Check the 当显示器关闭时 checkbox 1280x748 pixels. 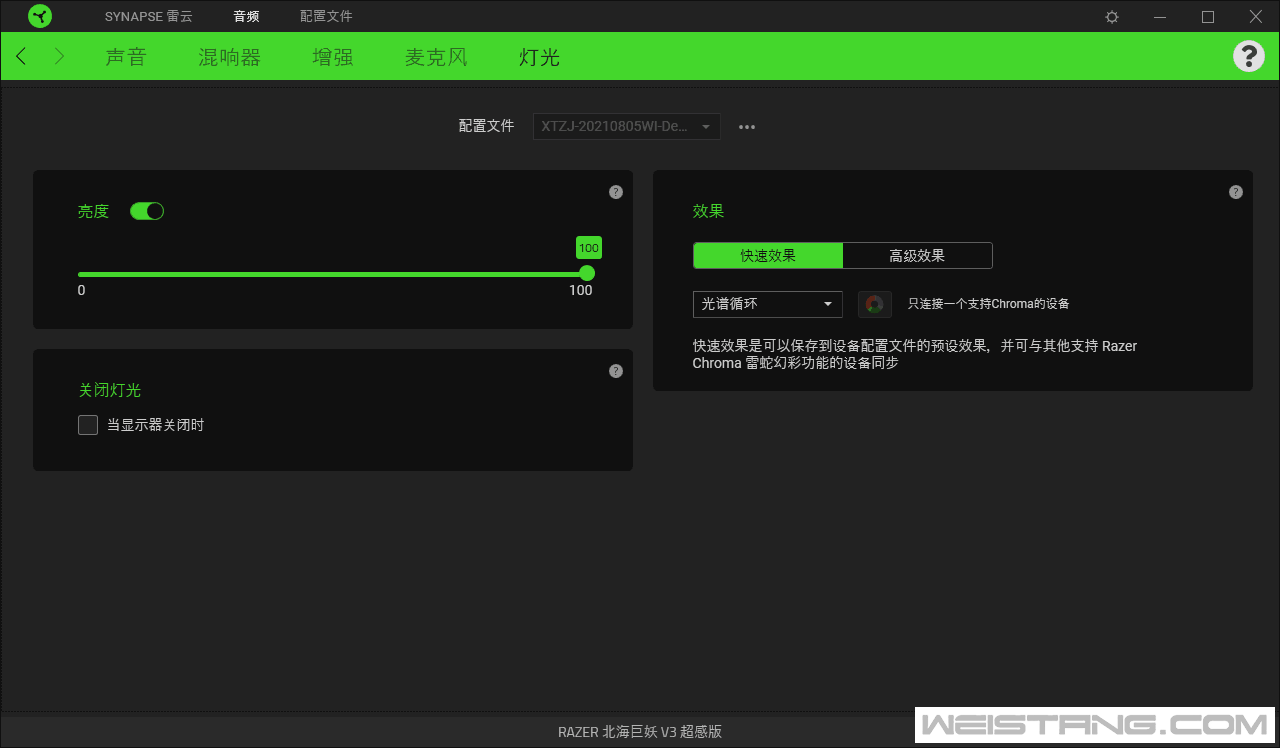(x=88, y=425)
